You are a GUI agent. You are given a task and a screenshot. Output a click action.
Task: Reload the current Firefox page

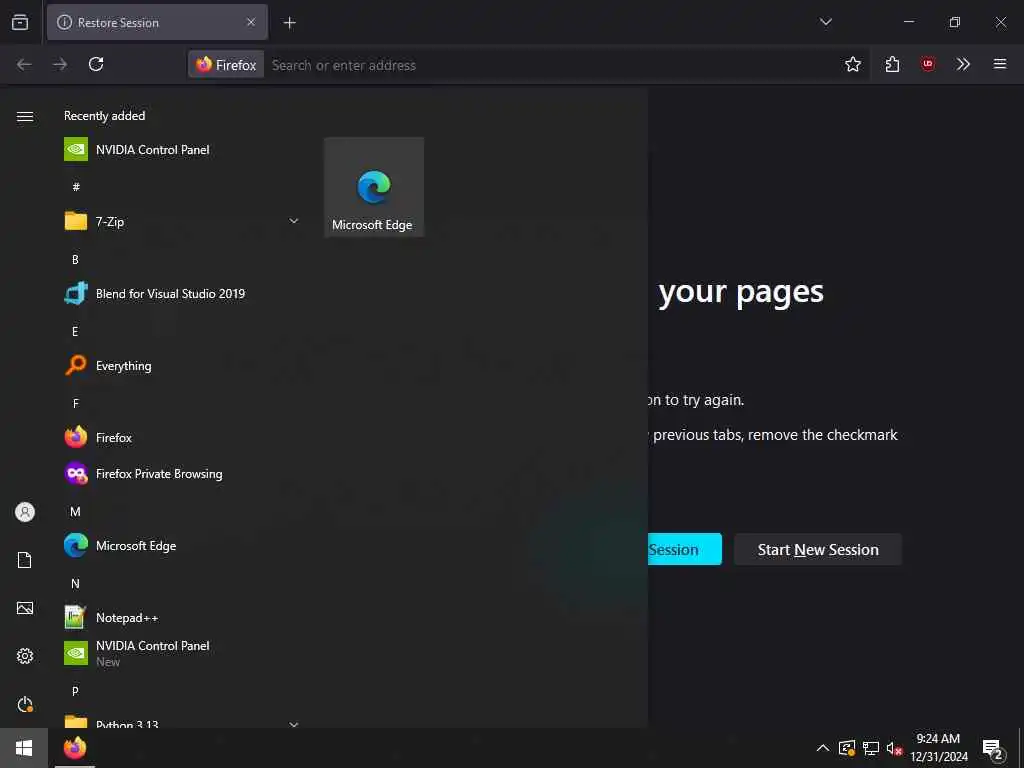pyautogui.click(x=96, y=64)
